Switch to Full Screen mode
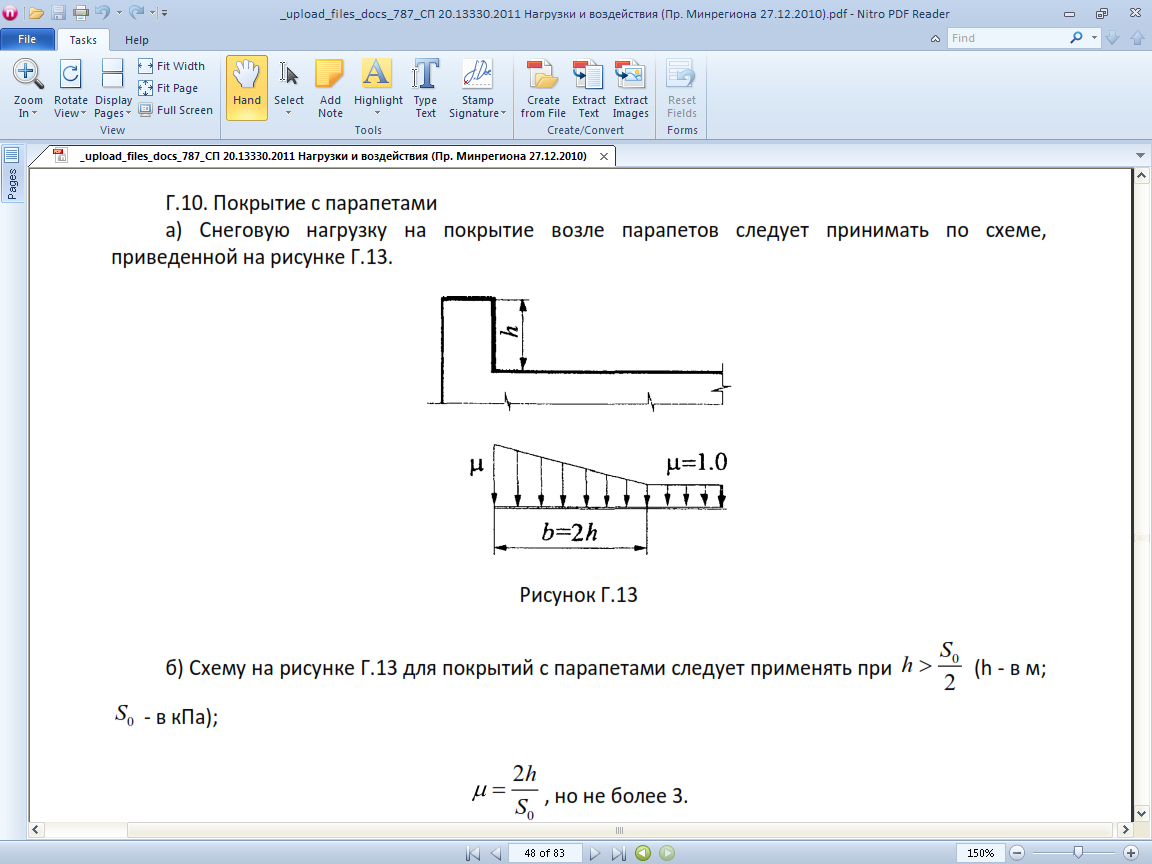 click(176, 110)
